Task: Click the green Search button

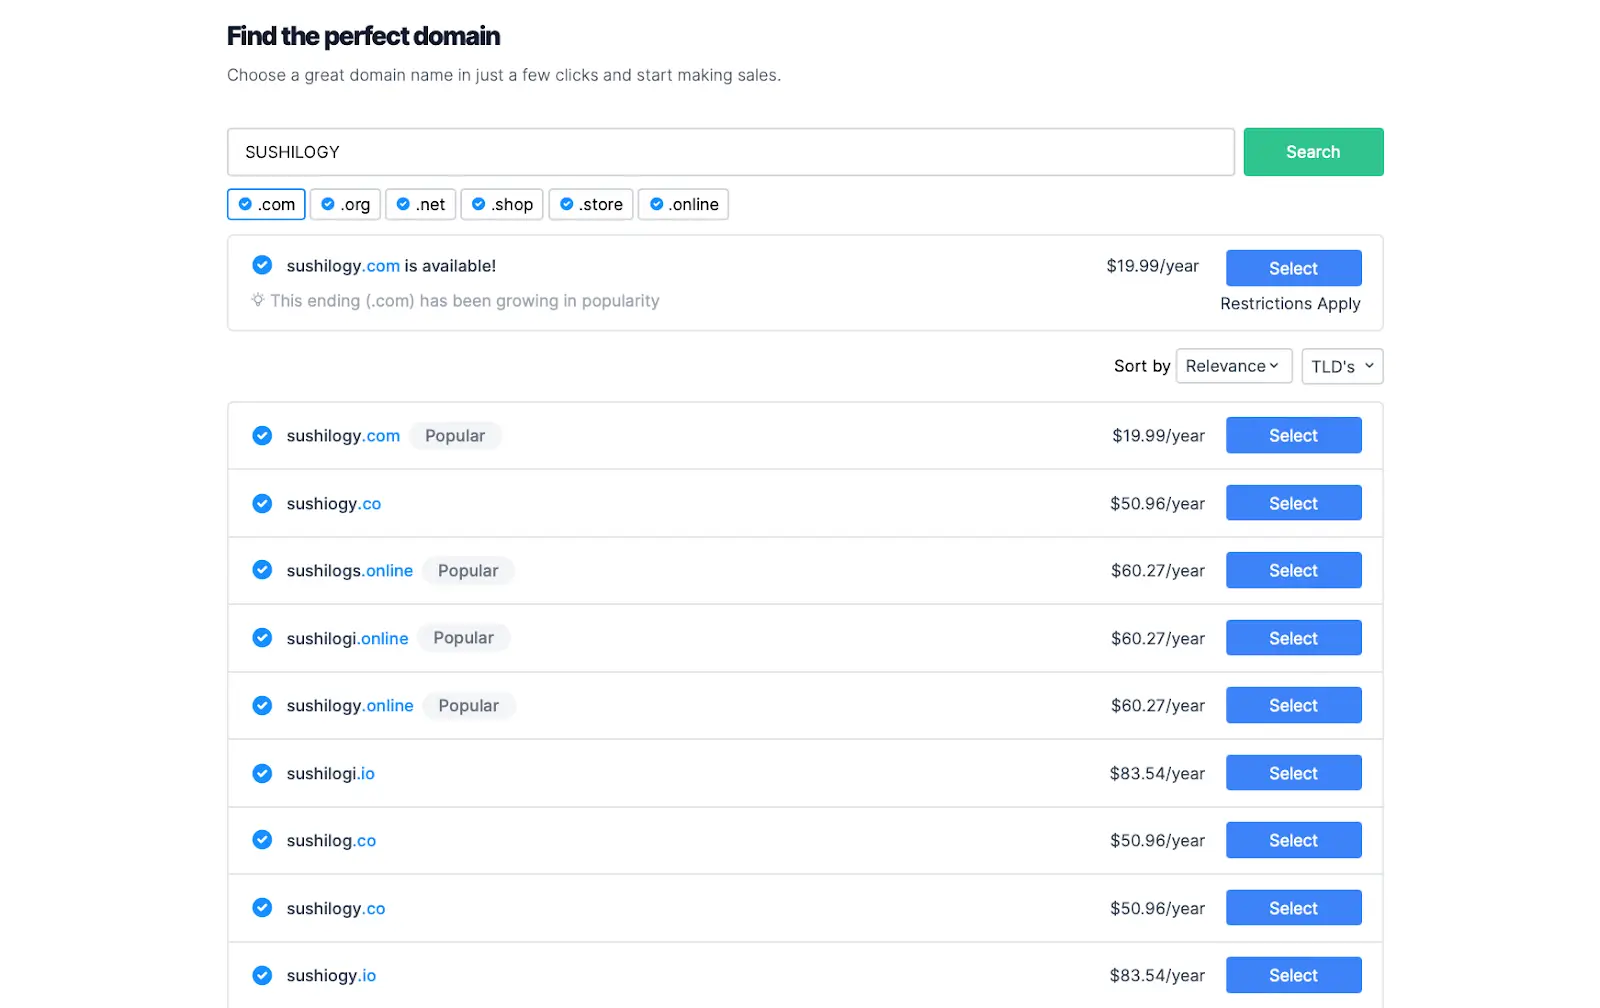Action: [1313, 152]
